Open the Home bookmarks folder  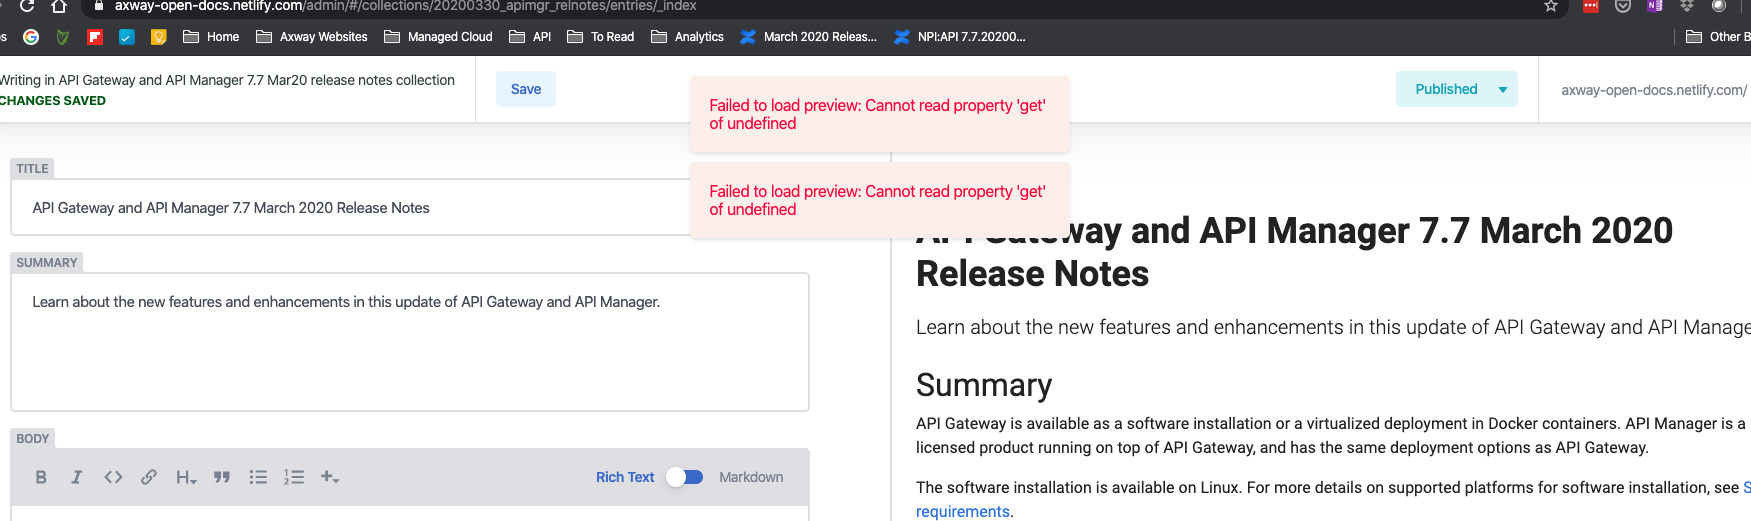[x=211, y=37]
